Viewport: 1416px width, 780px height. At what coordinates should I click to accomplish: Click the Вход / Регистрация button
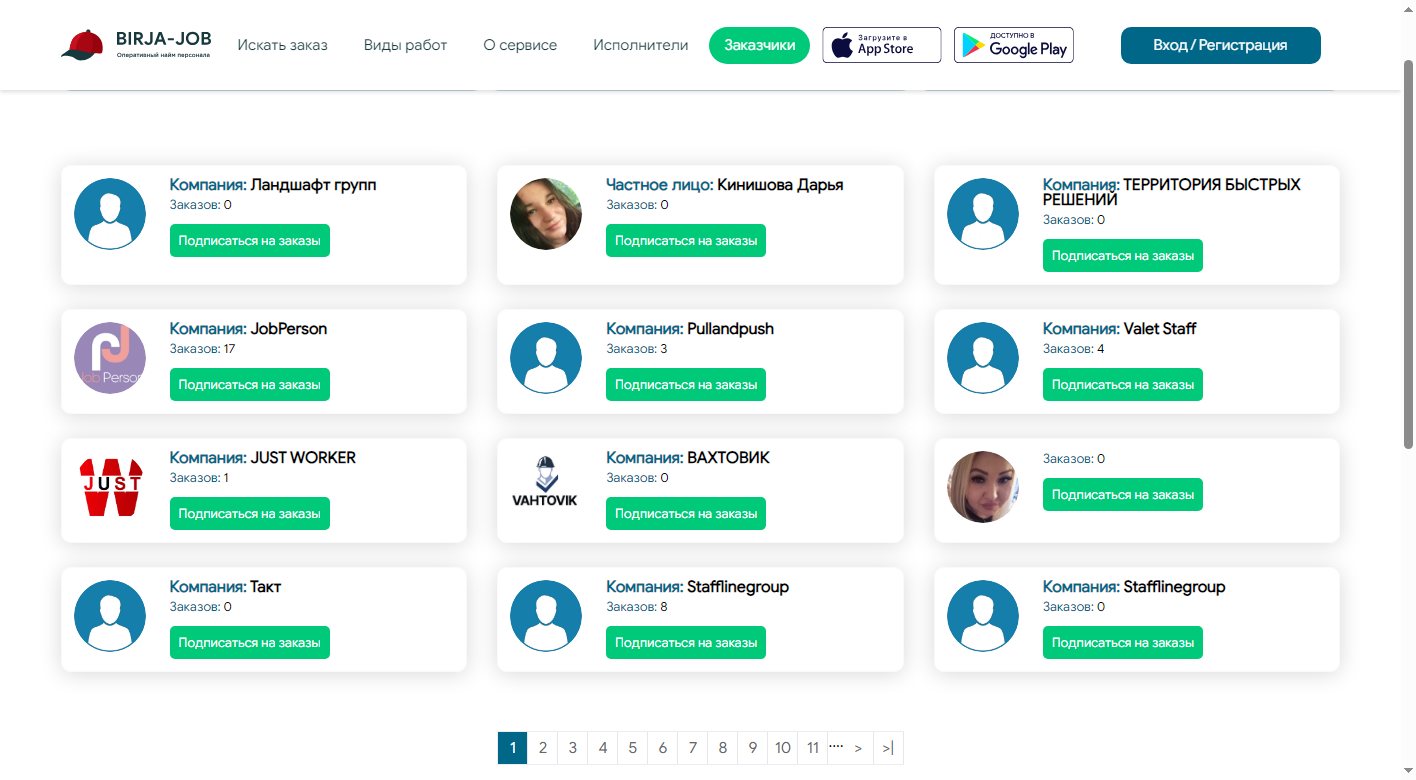1220,45
